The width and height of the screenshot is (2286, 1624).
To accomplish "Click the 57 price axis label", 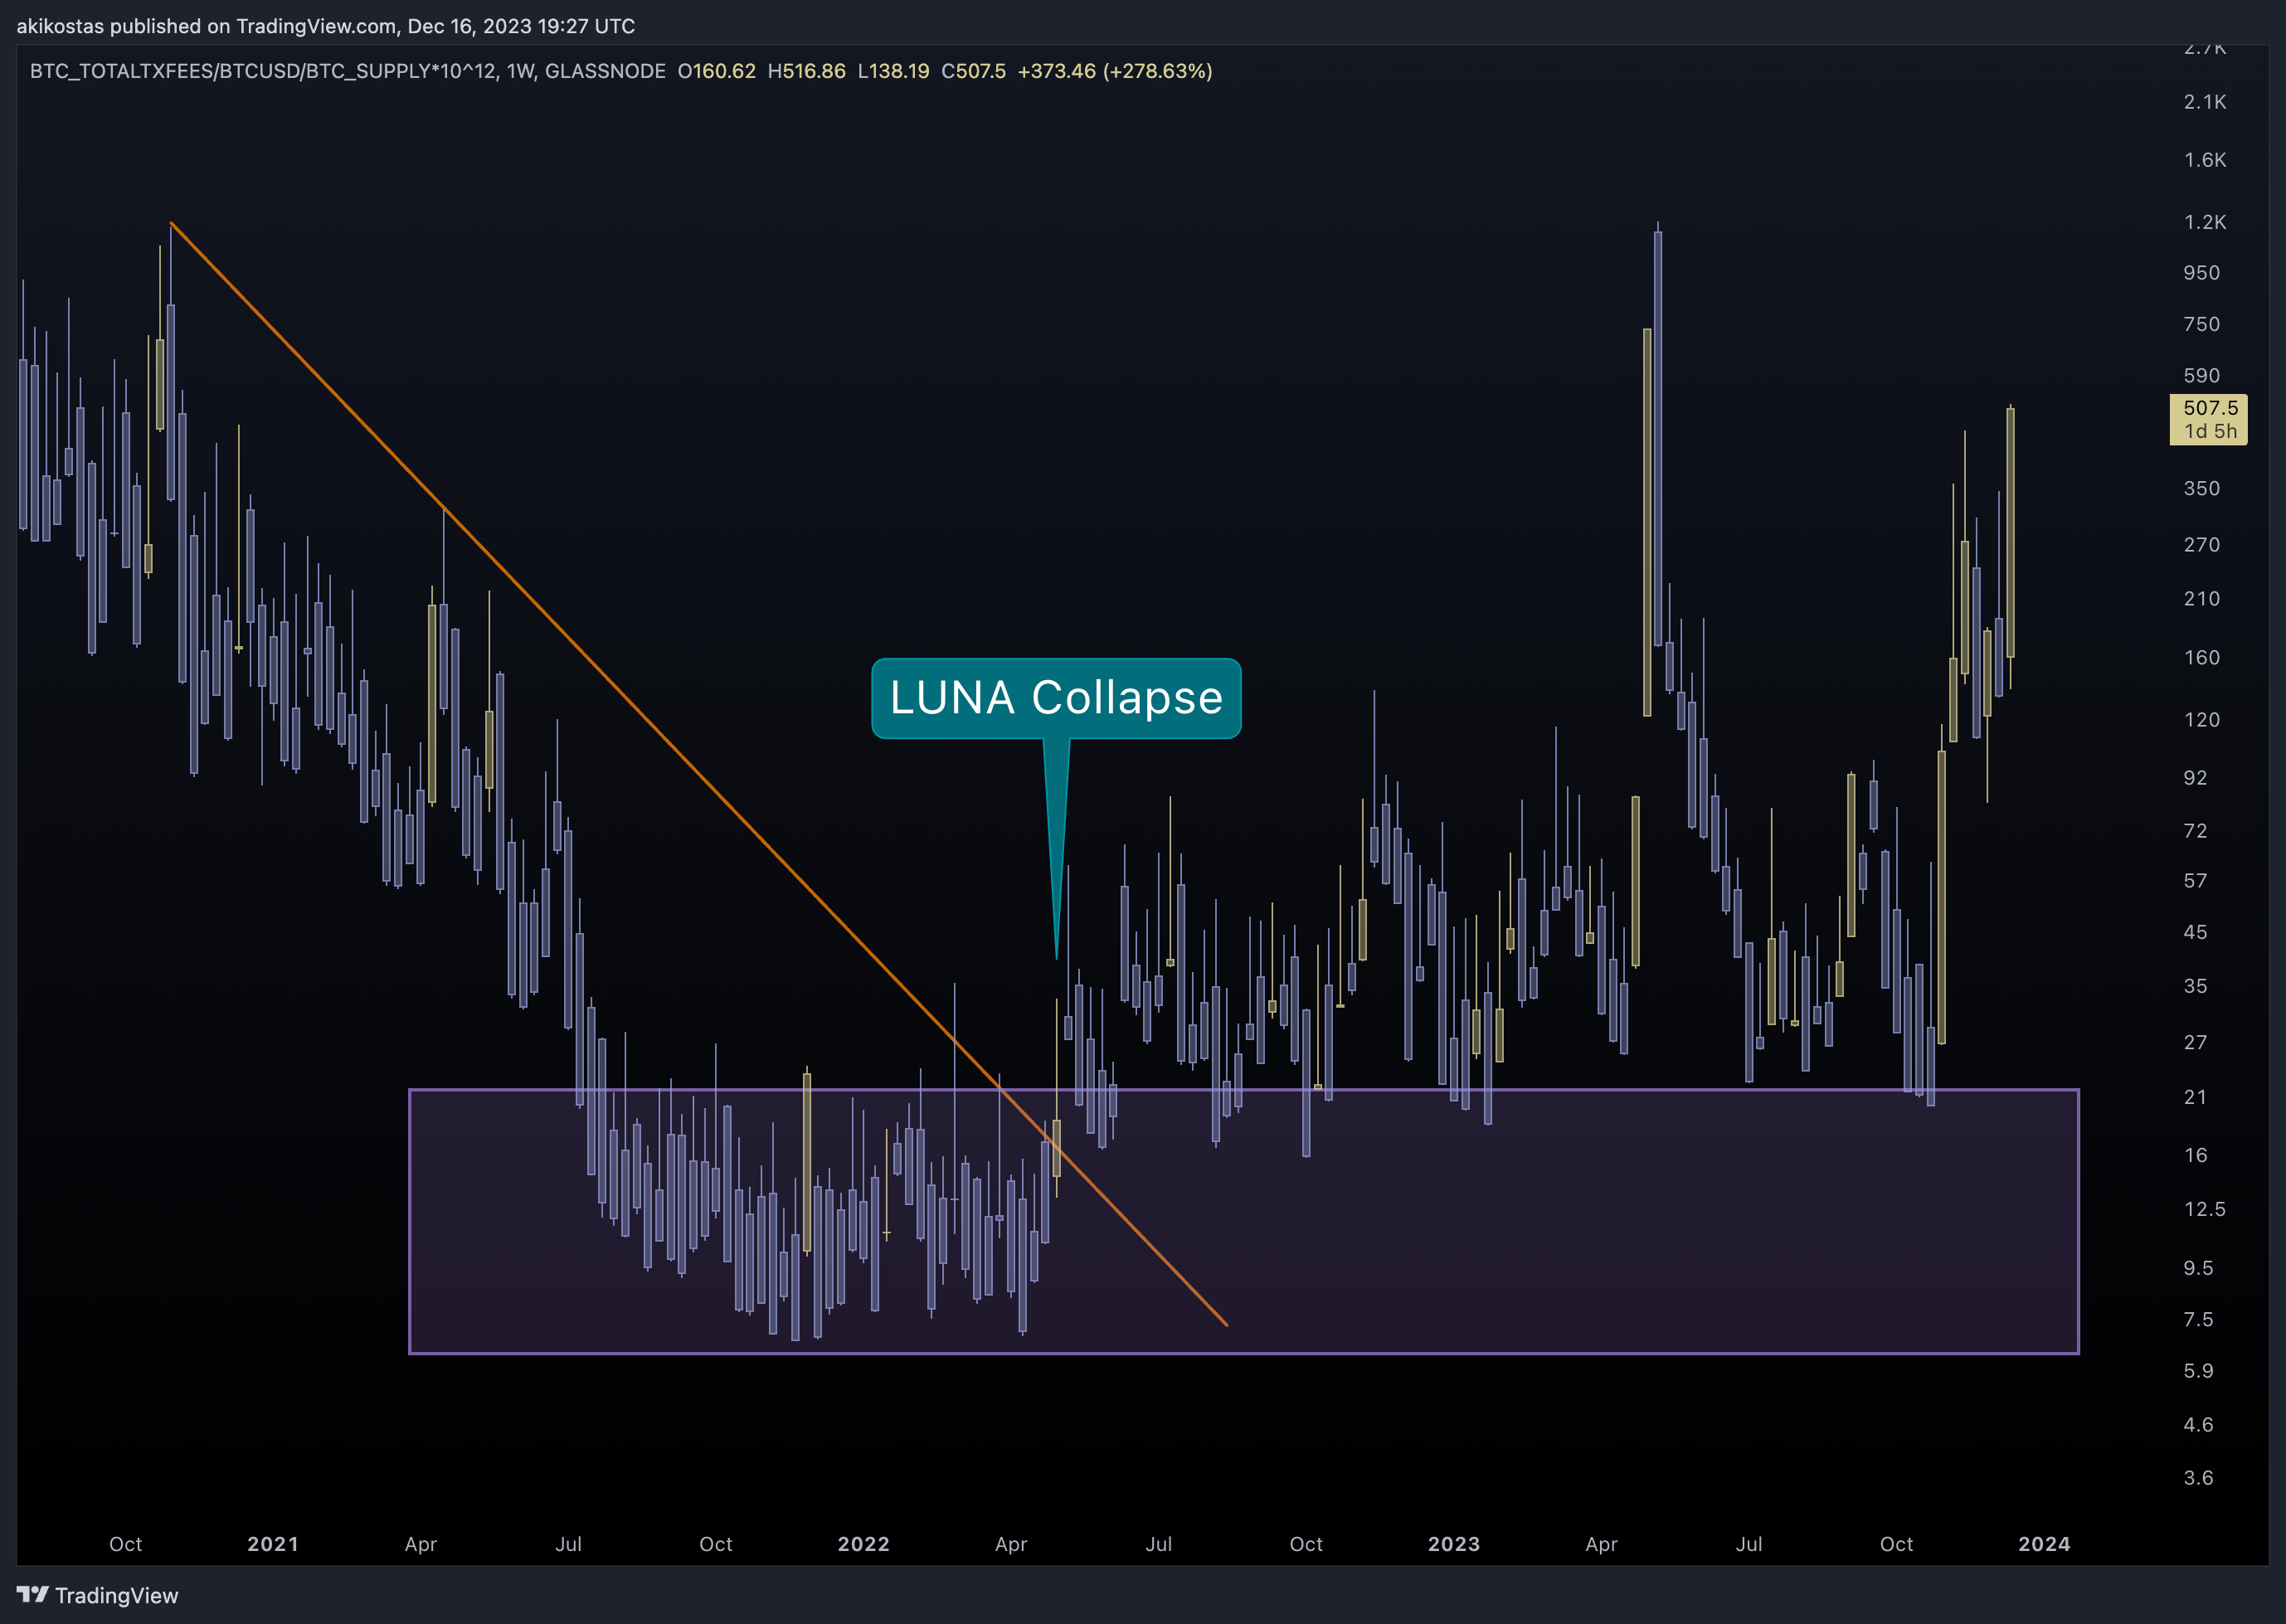I will [x=2195, y=881].
